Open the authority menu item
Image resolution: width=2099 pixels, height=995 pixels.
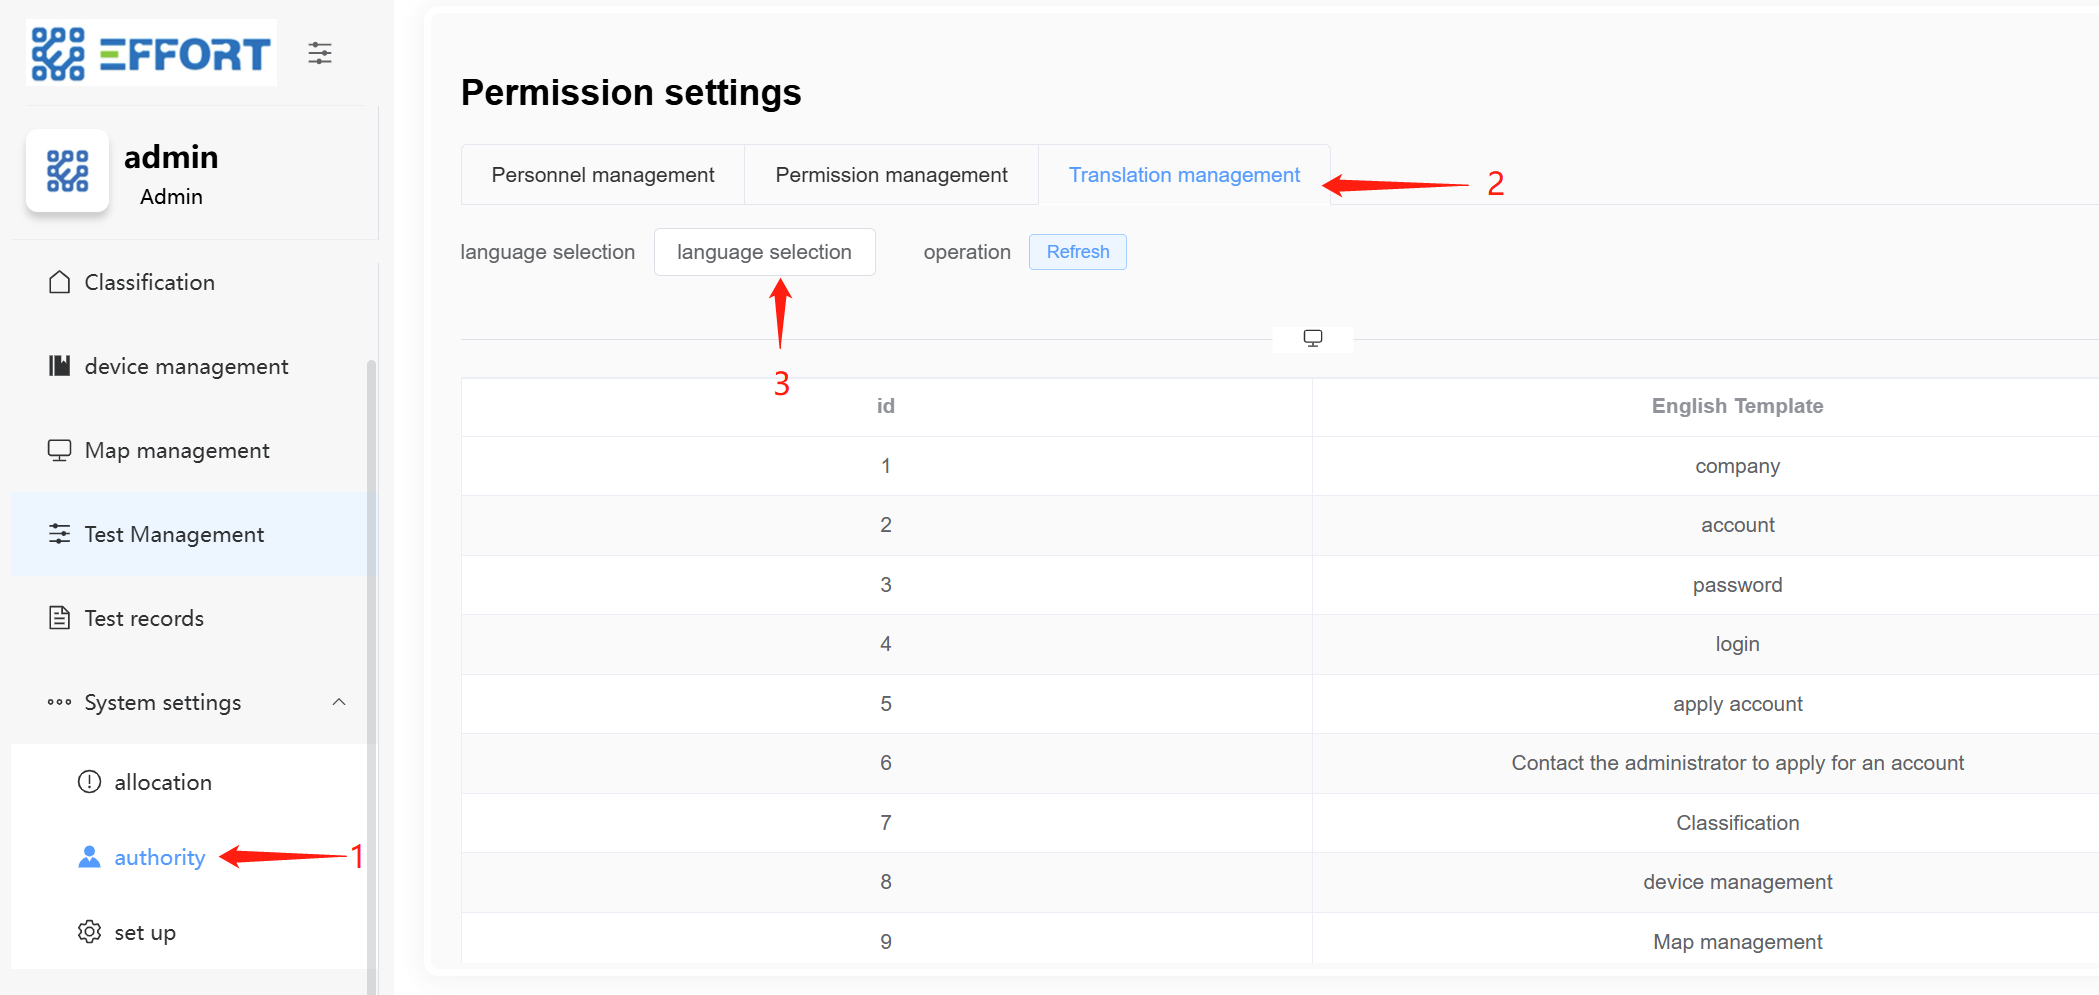[159, 858]
